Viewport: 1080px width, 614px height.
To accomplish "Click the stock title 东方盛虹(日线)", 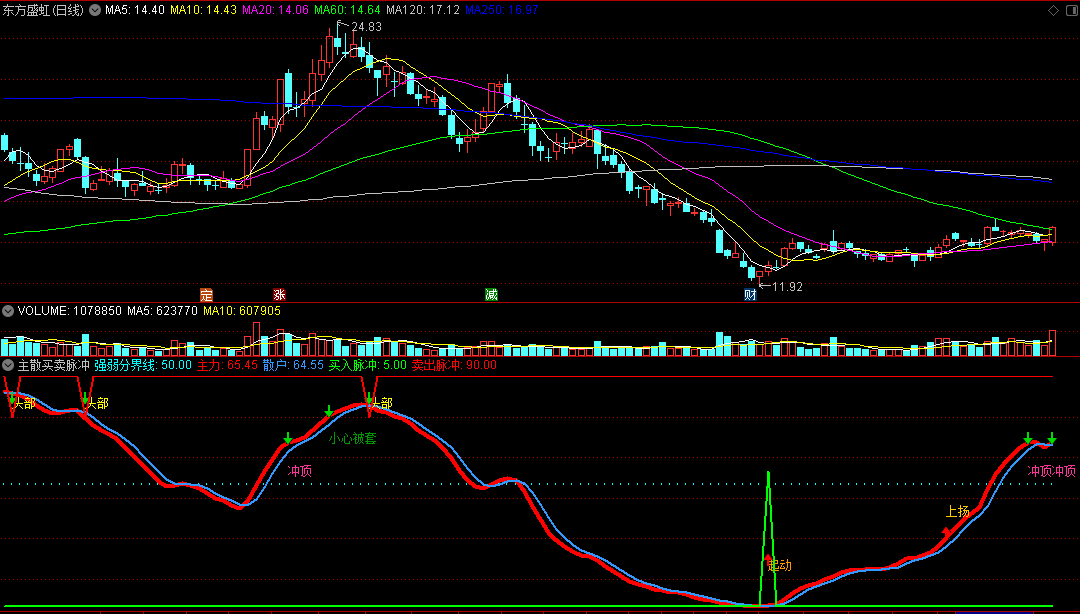I will tap(43, 10).
